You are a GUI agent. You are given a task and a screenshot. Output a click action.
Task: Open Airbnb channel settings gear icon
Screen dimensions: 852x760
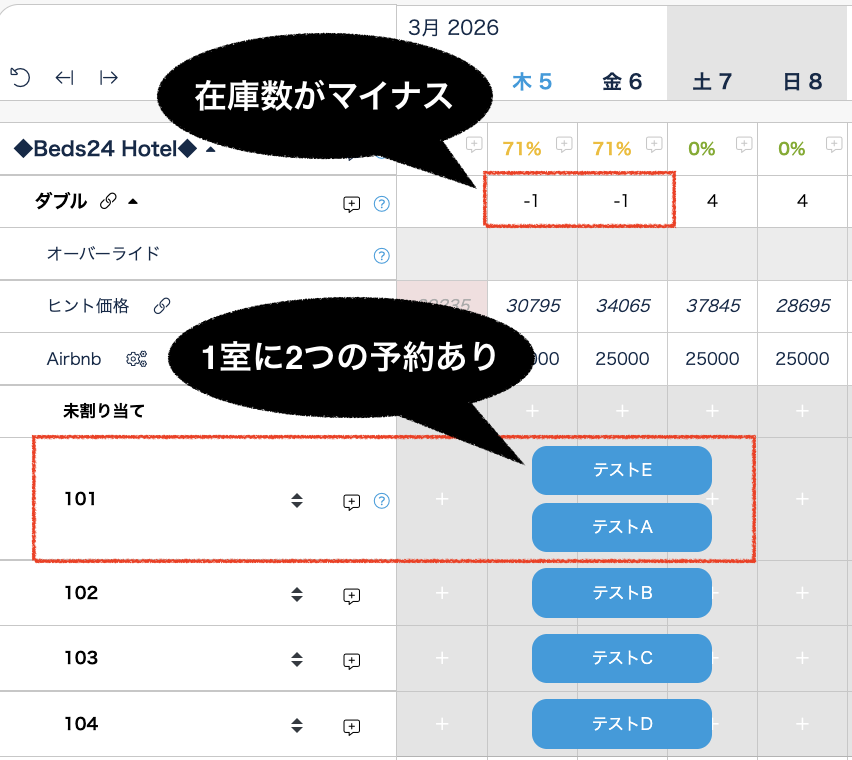(137, 359)
